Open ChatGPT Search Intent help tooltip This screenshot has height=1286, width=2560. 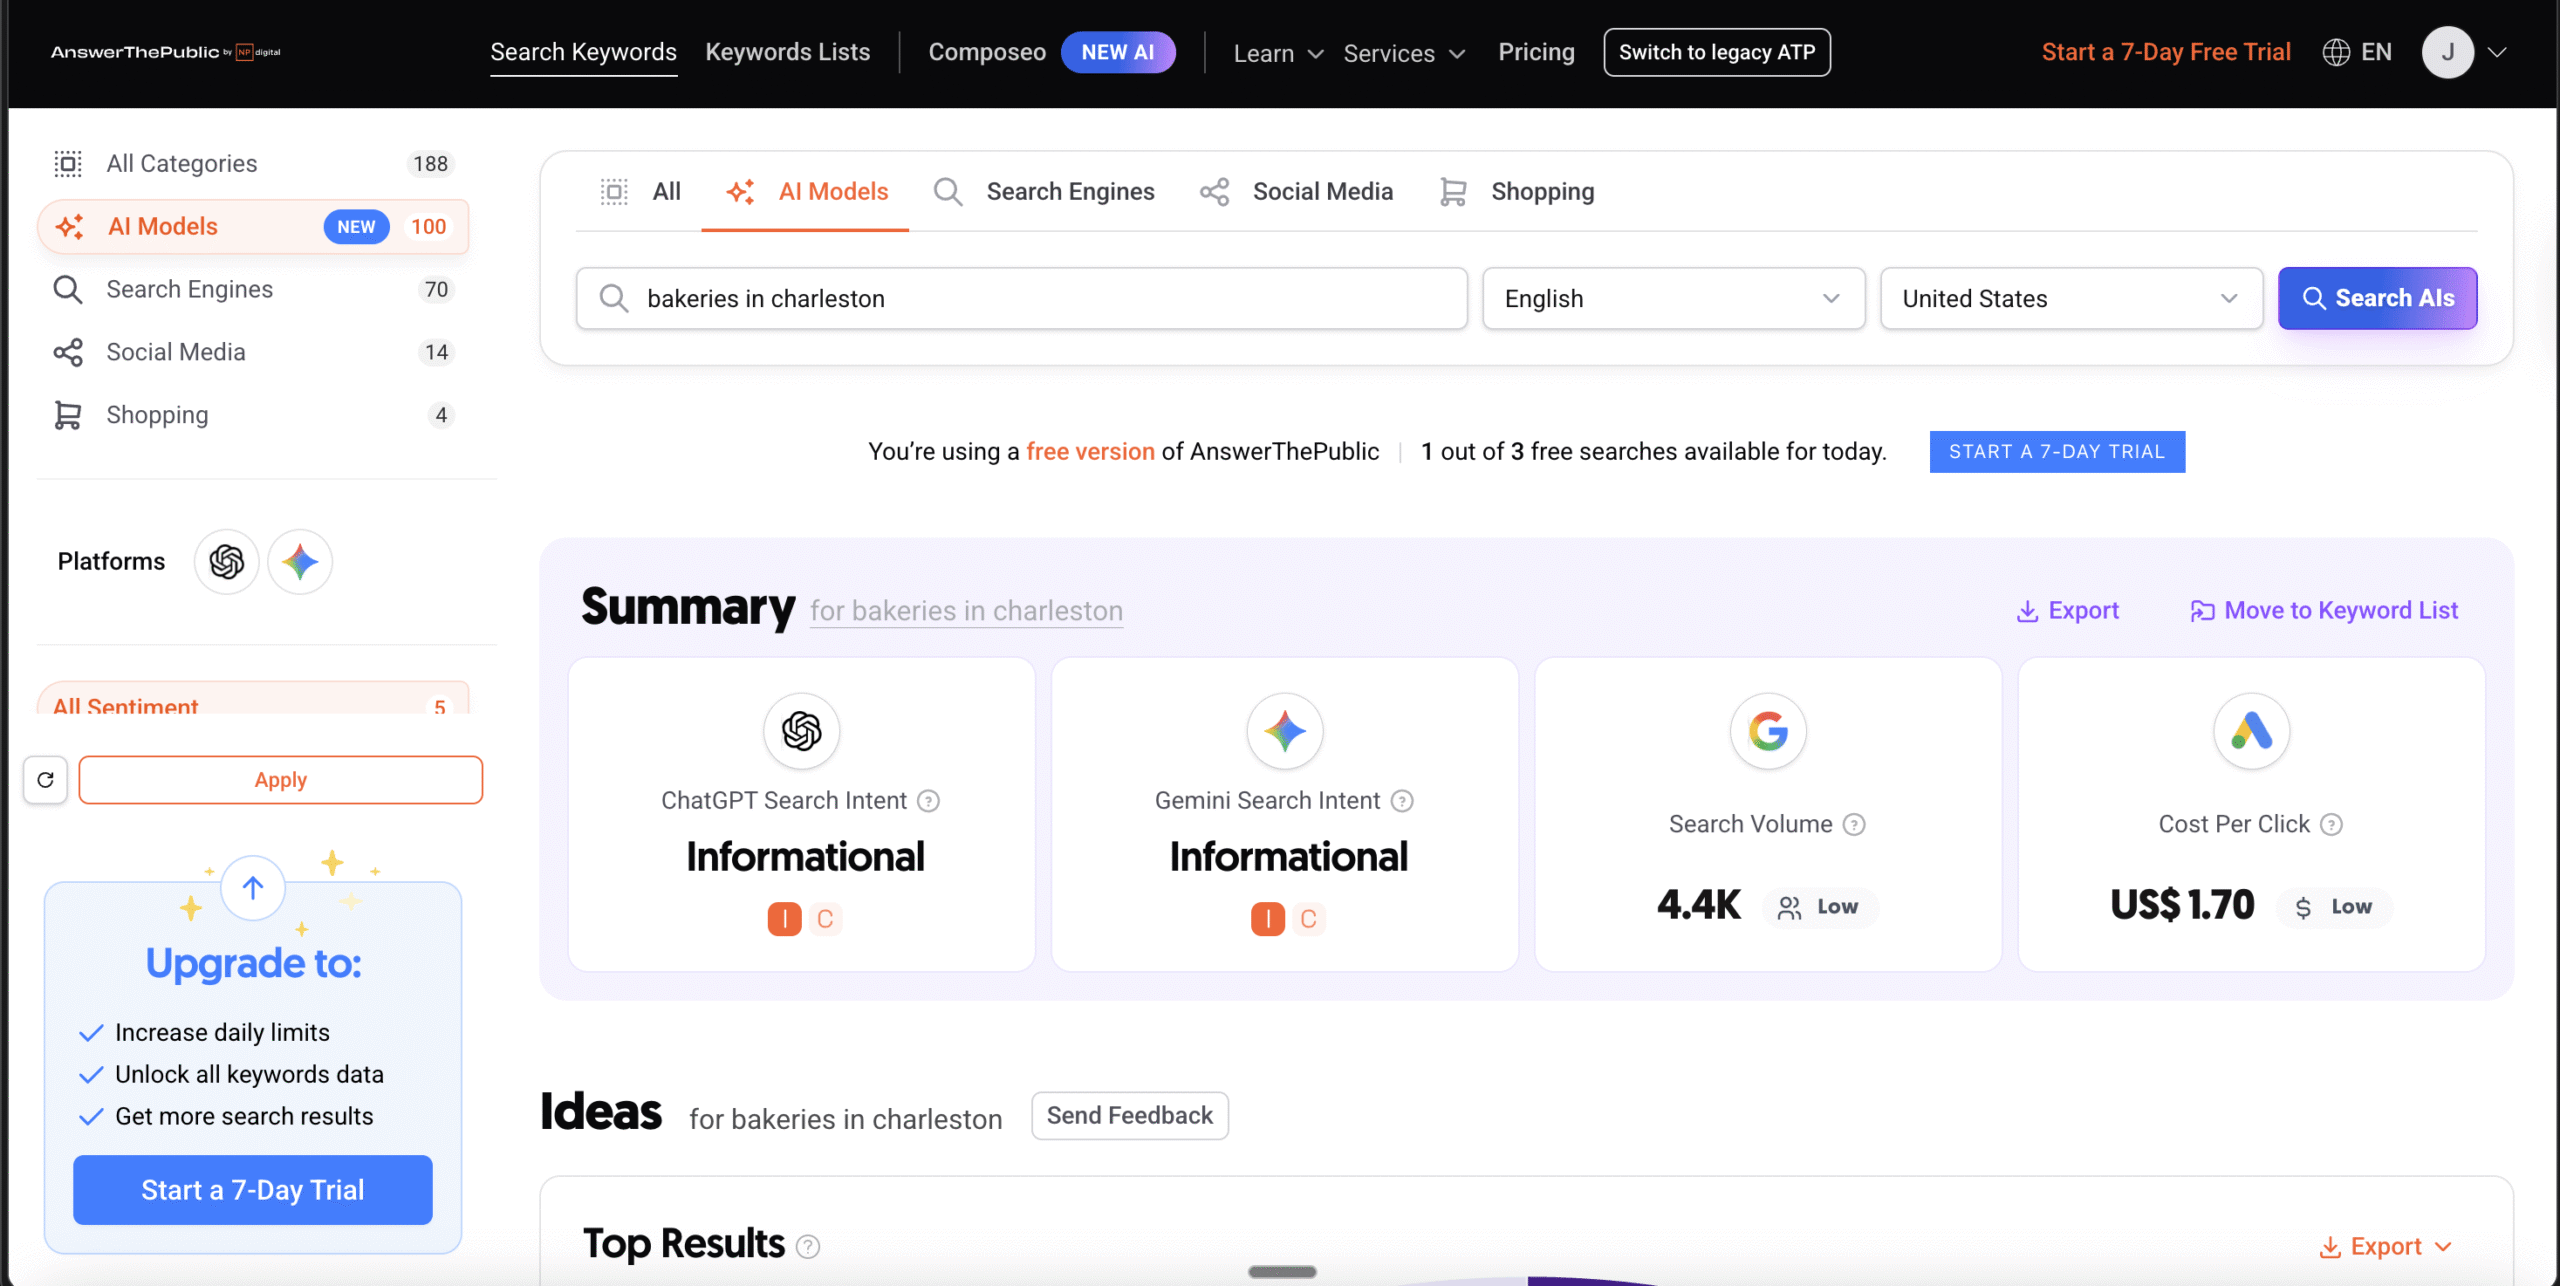(x=929, y=801)
